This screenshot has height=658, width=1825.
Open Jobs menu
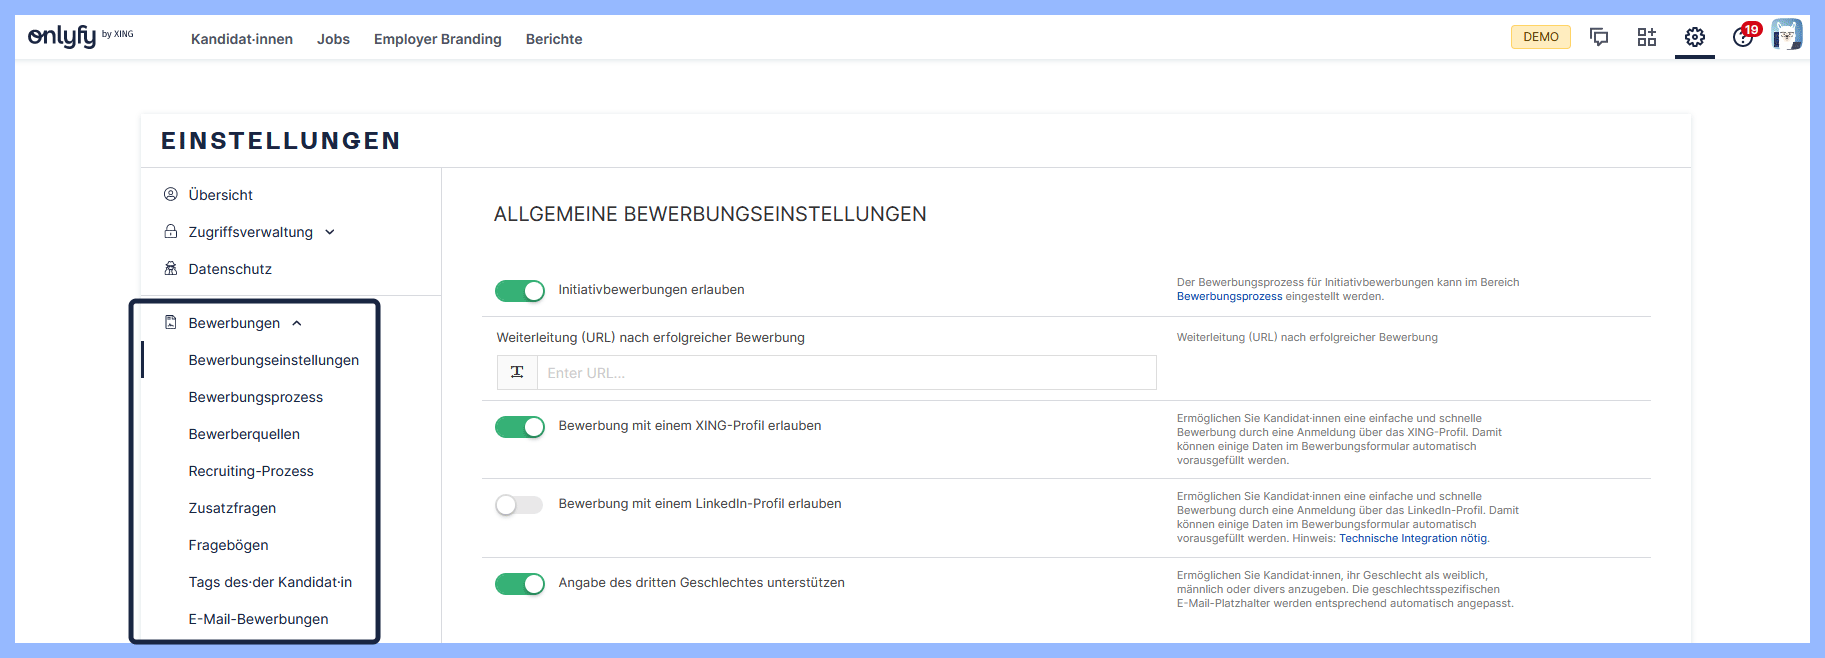(333, 39)
